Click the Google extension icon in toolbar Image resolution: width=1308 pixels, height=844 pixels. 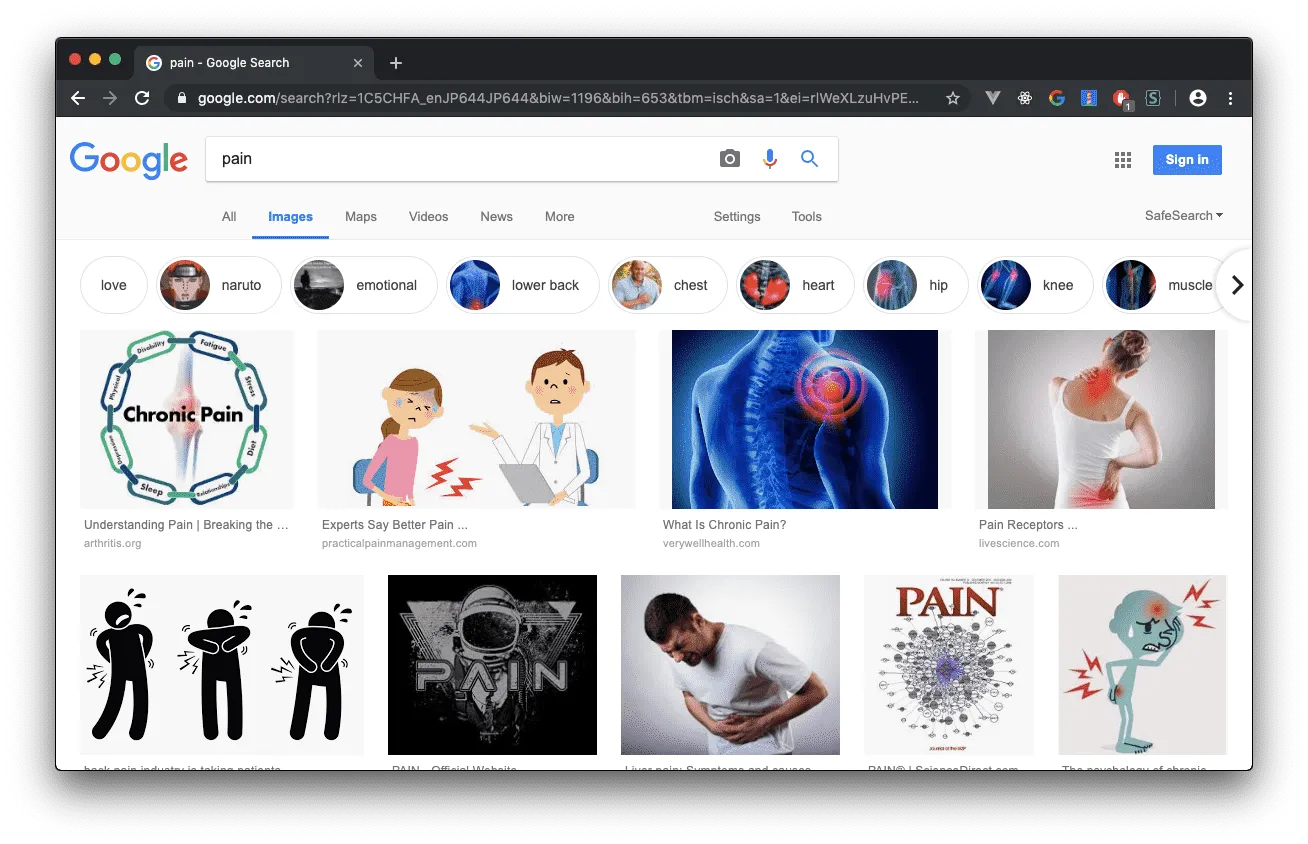click(1057, 98)
